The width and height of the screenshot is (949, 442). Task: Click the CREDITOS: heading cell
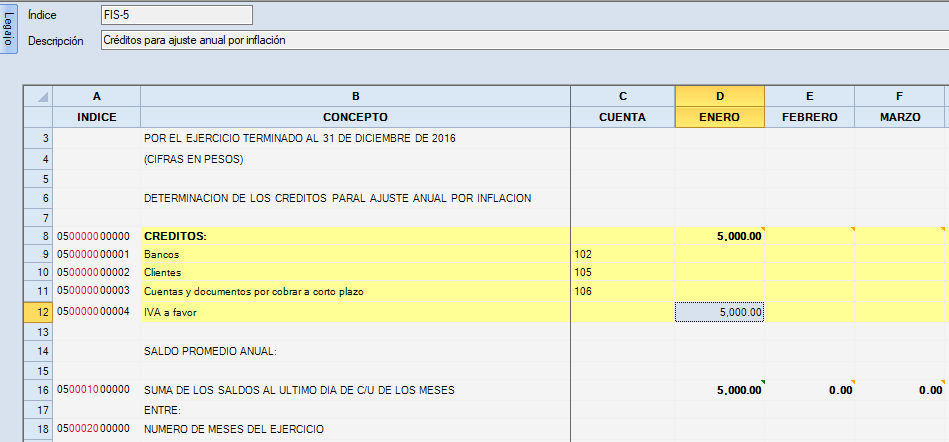pos(355,236)
